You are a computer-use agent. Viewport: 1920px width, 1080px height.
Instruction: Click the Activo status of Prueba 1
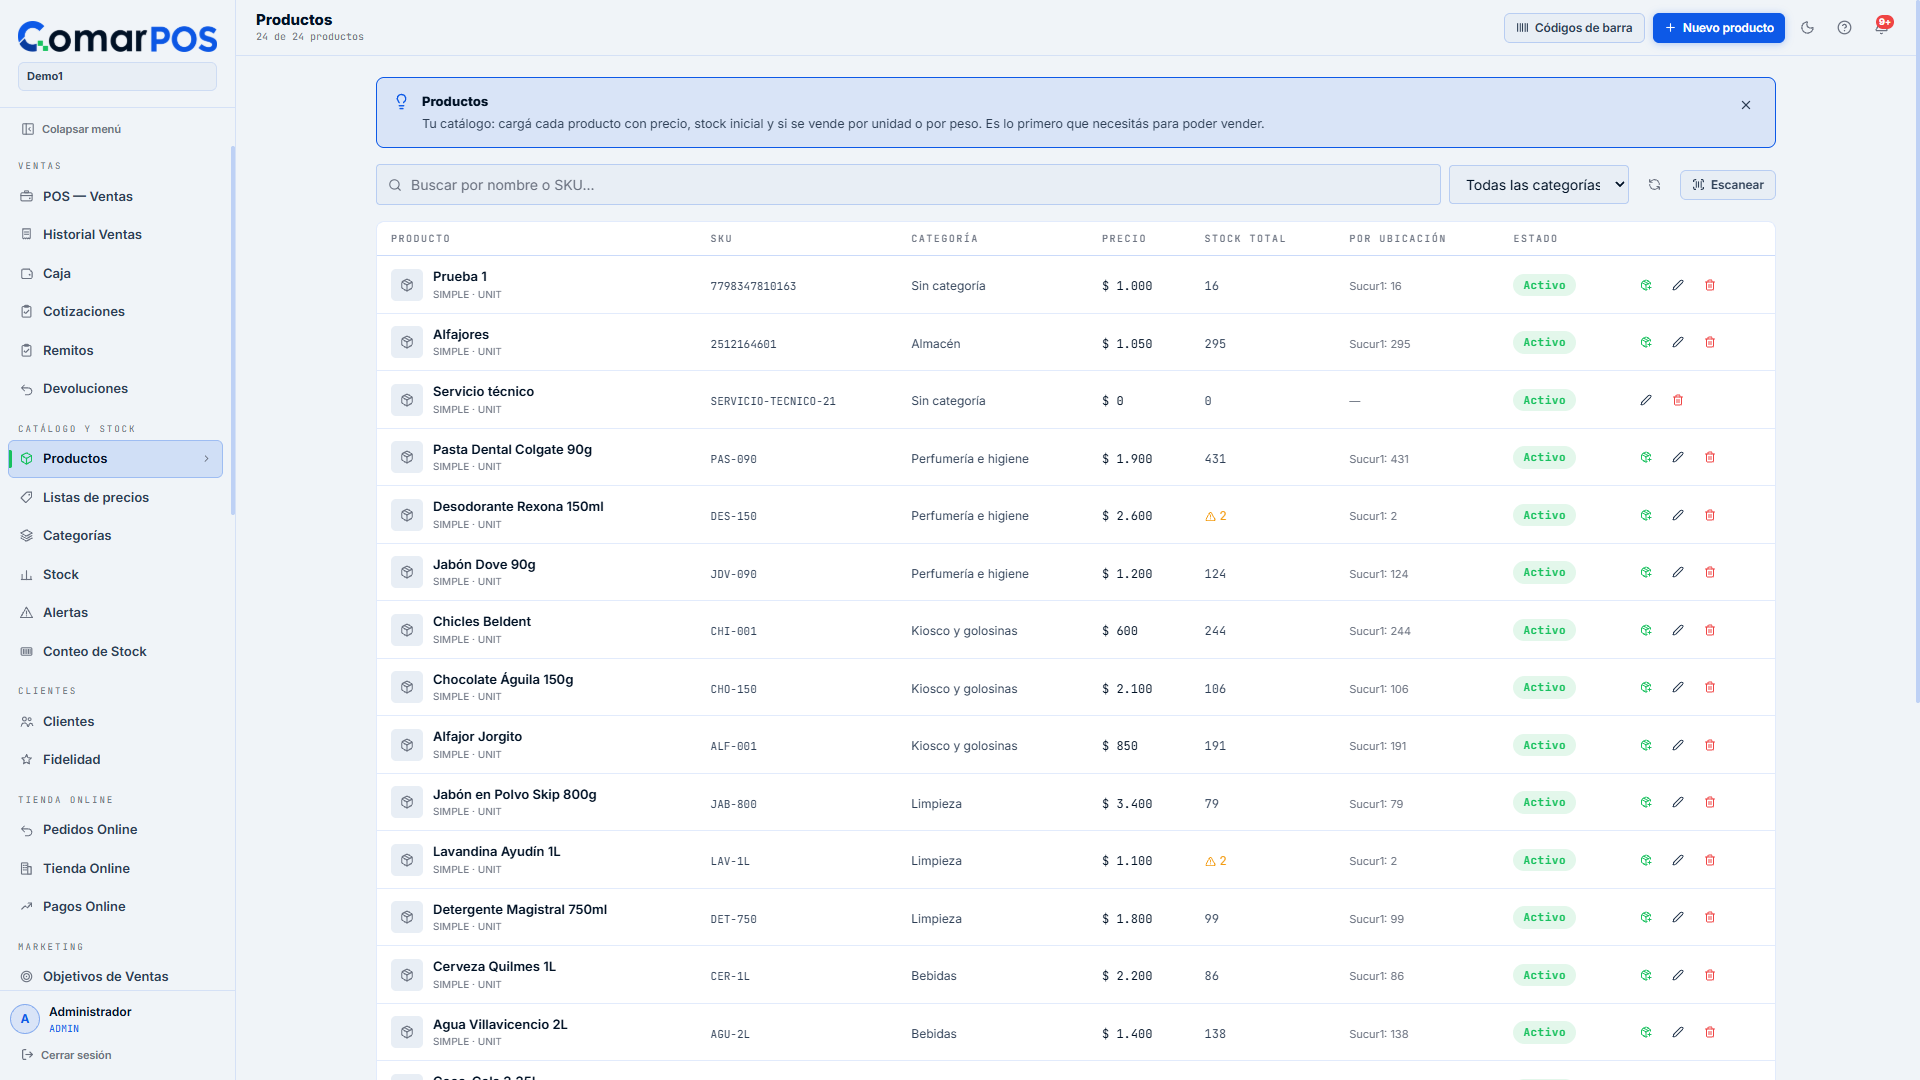[x=1544, y=286]
